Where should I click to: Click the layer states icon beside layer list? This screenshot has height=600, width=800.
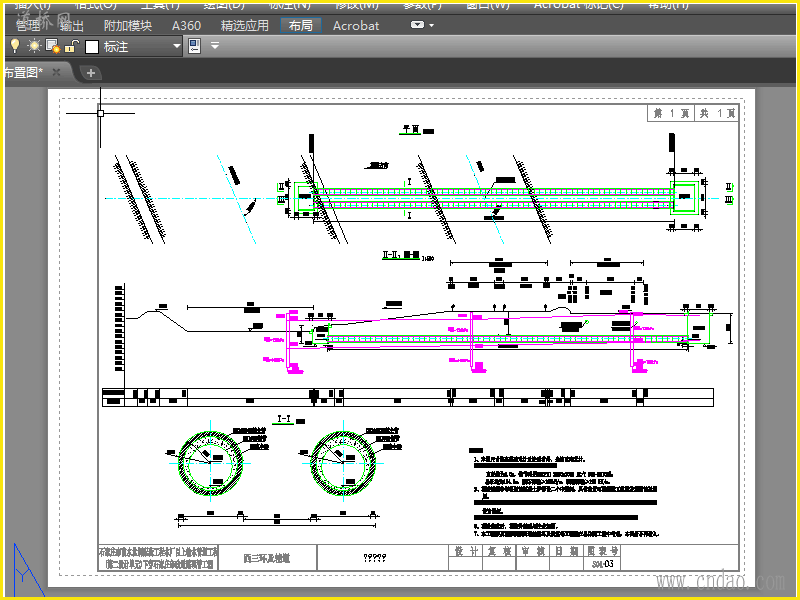point(194,46)
